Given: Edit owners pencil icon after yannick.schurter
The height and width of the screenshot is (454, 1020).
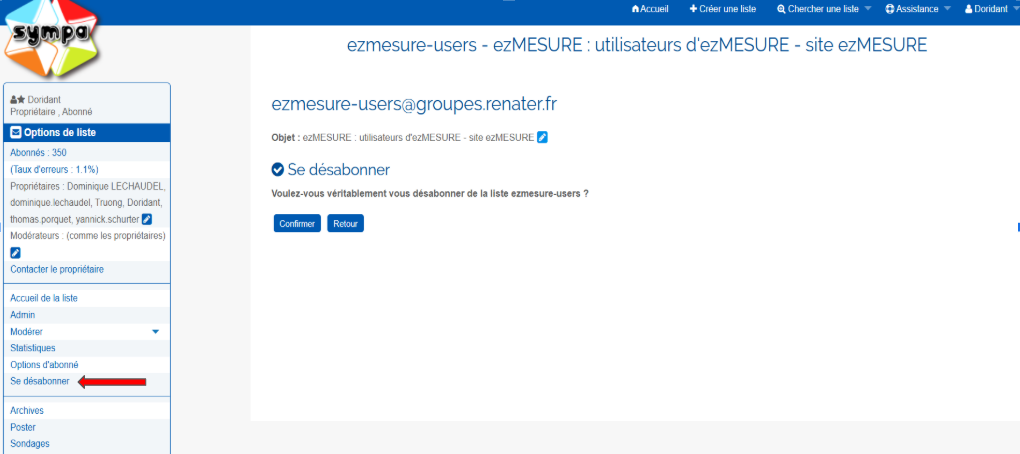Looking at the screenshot, I should click(x=147, y=219).
